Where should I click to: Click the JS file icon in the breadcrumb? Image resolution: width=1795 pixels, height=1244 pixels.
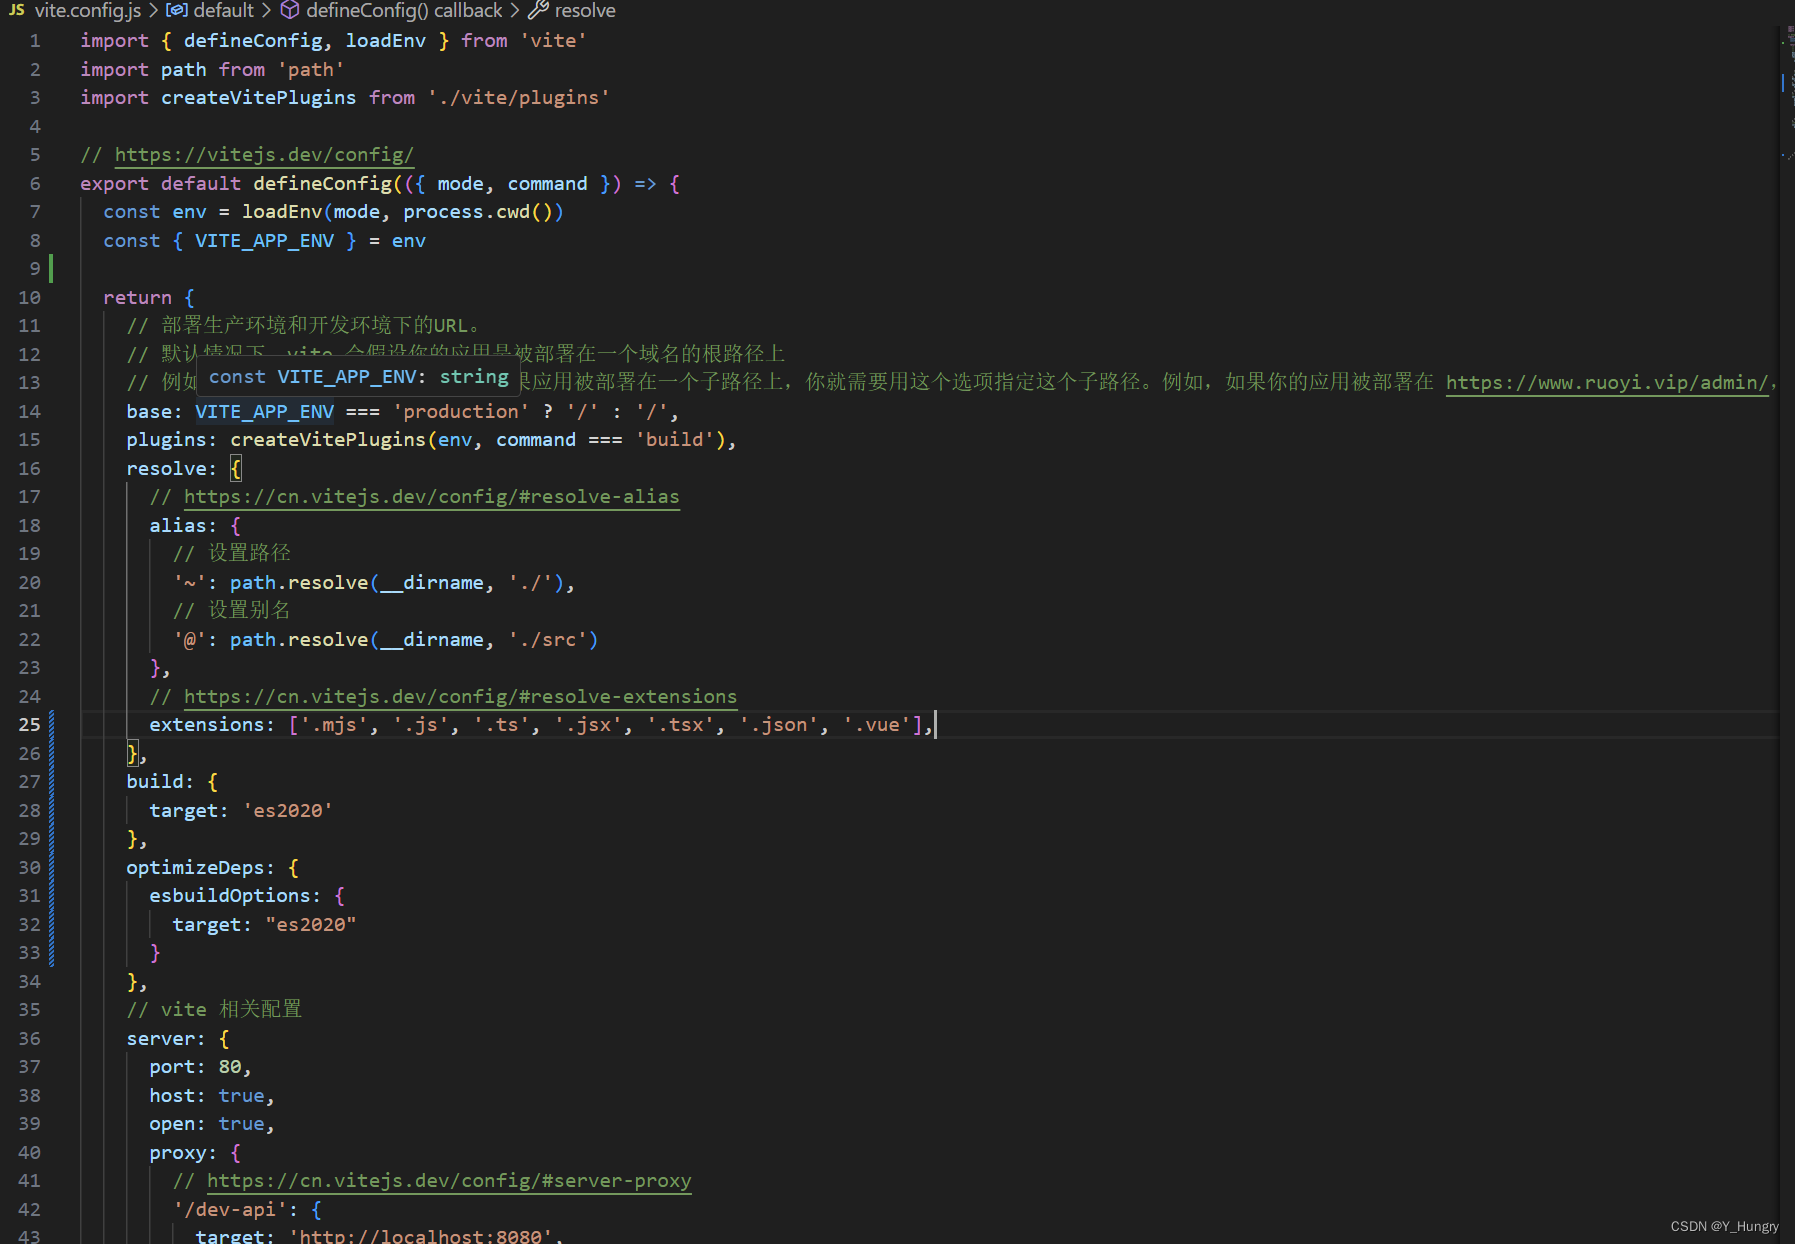(15, 11)
